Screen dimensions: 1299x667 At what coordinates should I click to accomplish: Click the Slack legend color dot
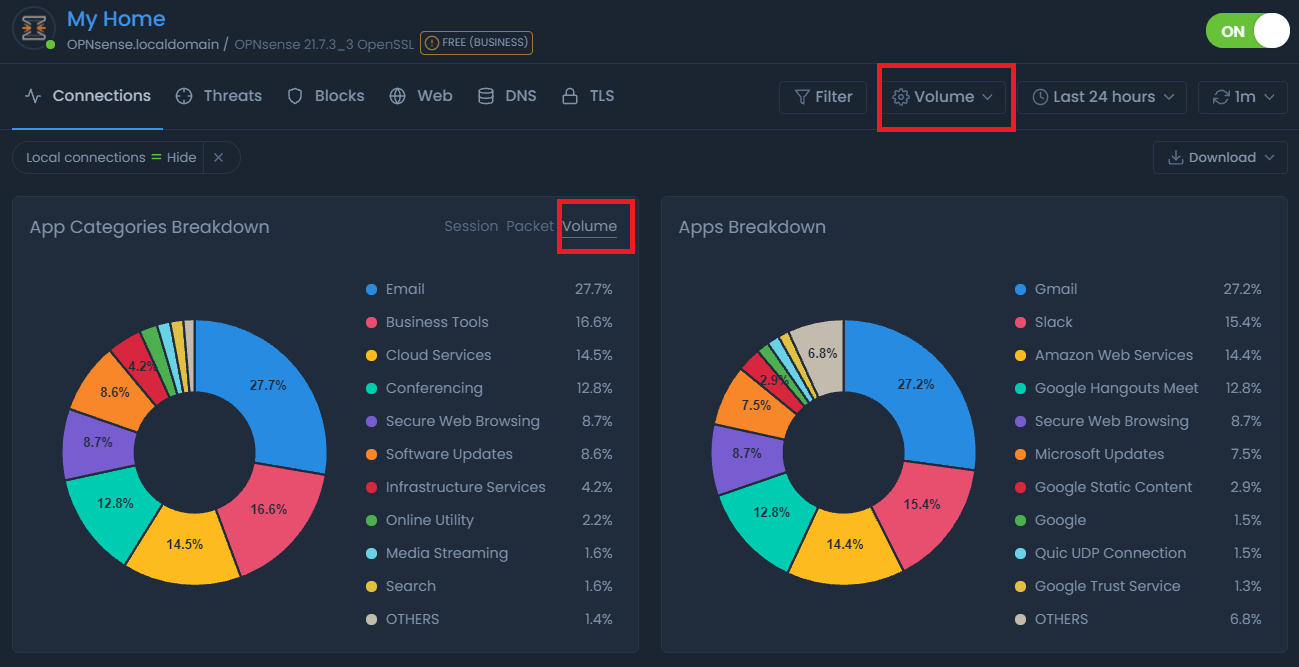(x=1020, y=322)
